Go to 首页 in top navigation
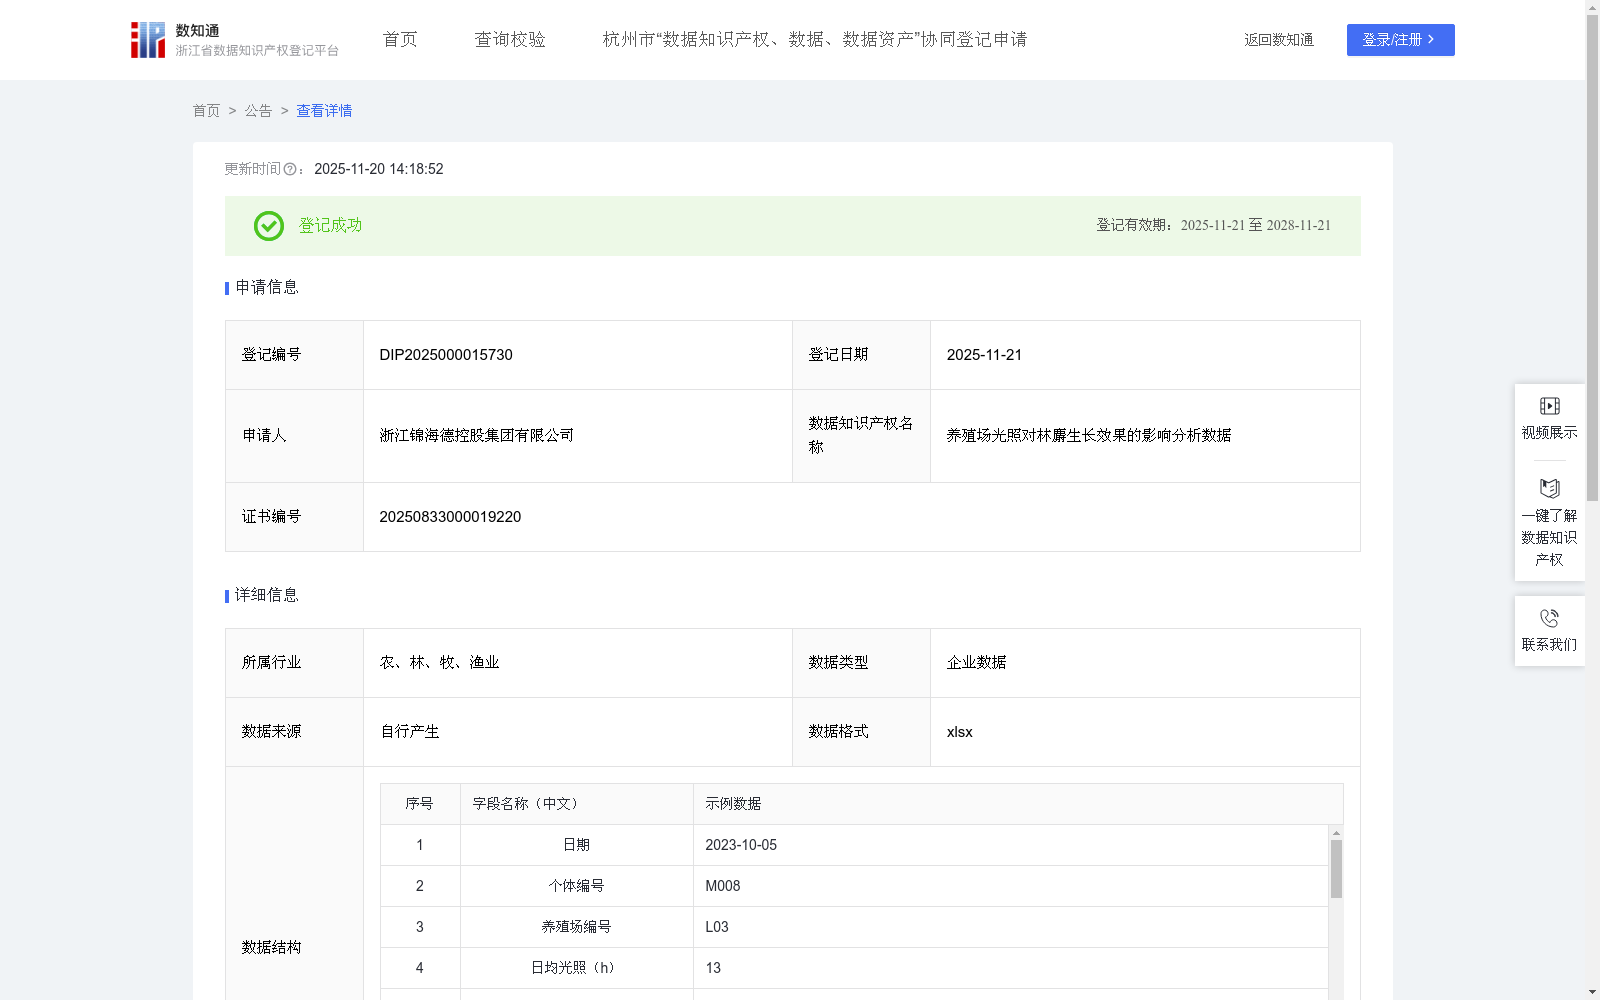1600x1000 pixels. 400,40
